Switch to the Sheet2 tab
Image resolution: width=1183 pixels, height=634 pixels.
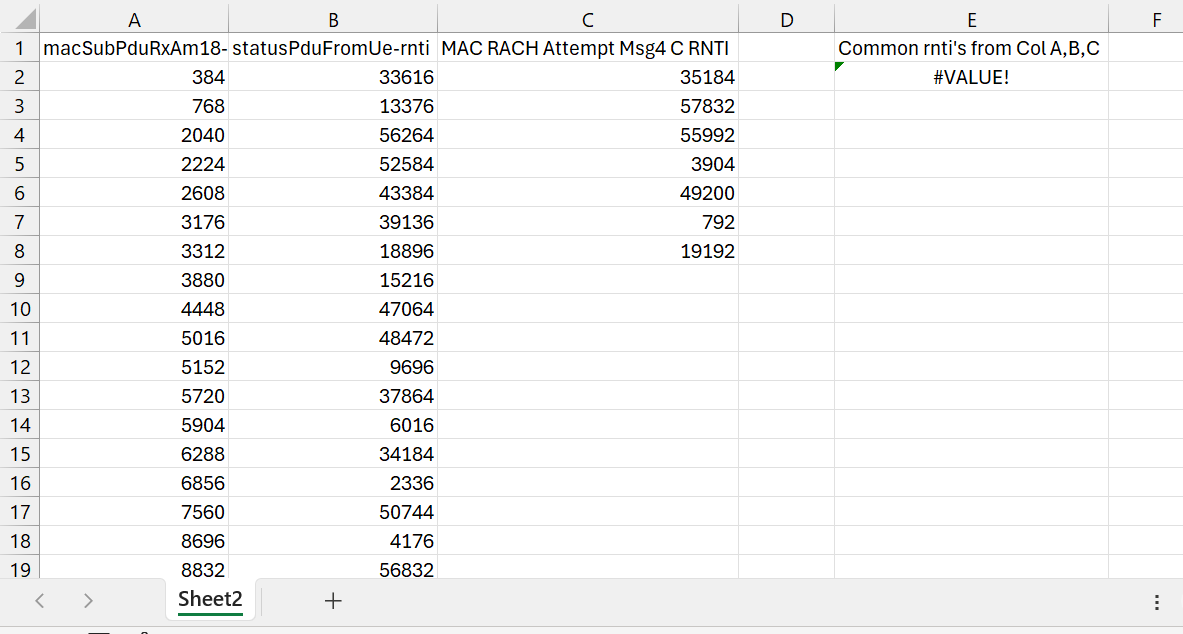point(210,600)
